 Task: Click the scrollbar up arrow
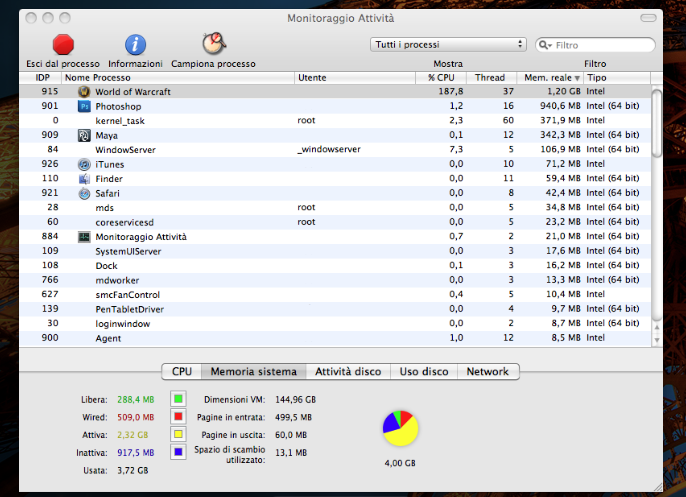pyautogui.click(x=657, y=327)
